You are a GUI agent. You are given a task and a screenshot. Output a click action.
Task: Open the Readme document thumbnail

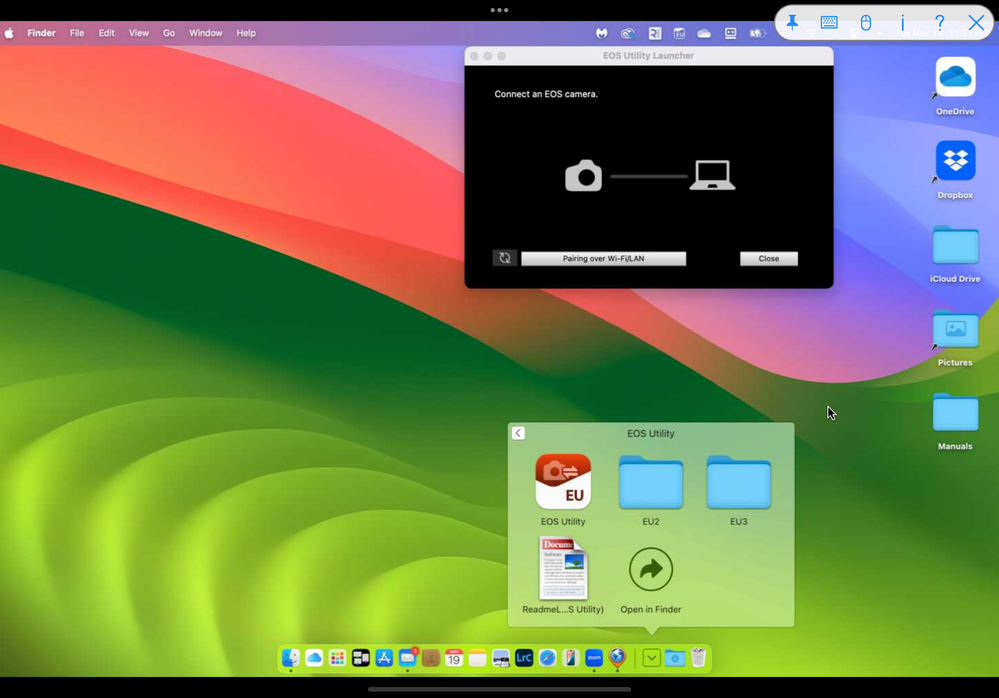(563, 568)
